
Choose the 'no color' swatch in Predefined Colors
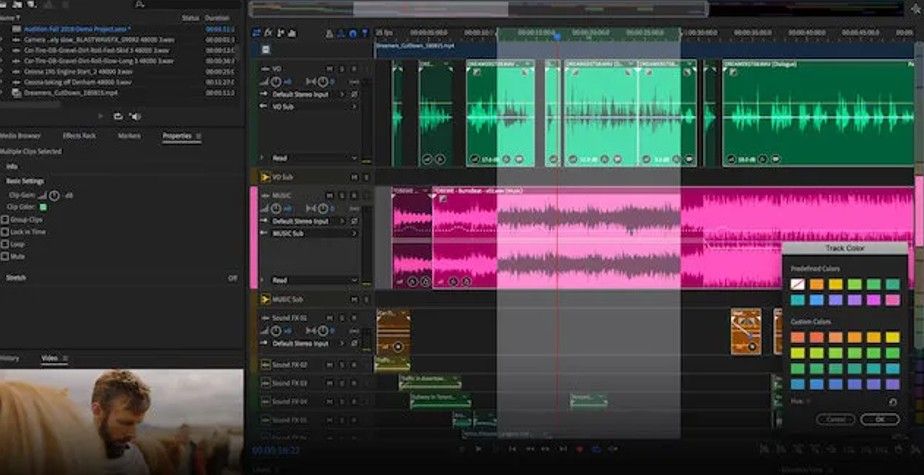coord(797,284)
